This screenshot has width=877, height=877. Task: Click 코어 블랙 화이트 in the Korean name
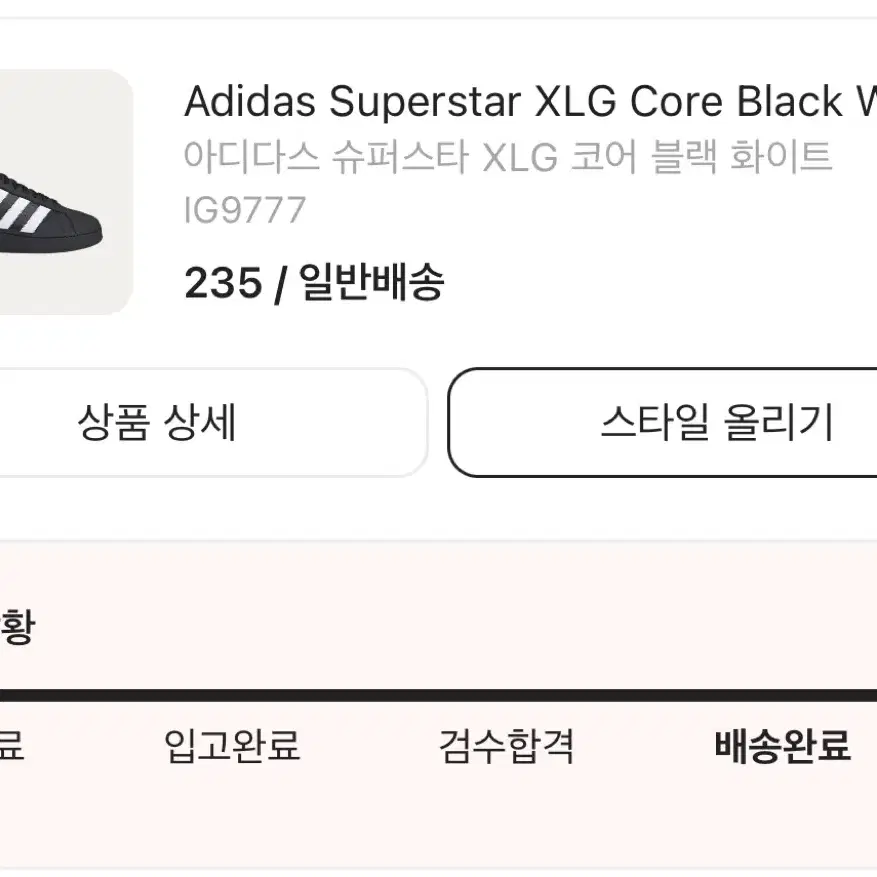point(701,157)
